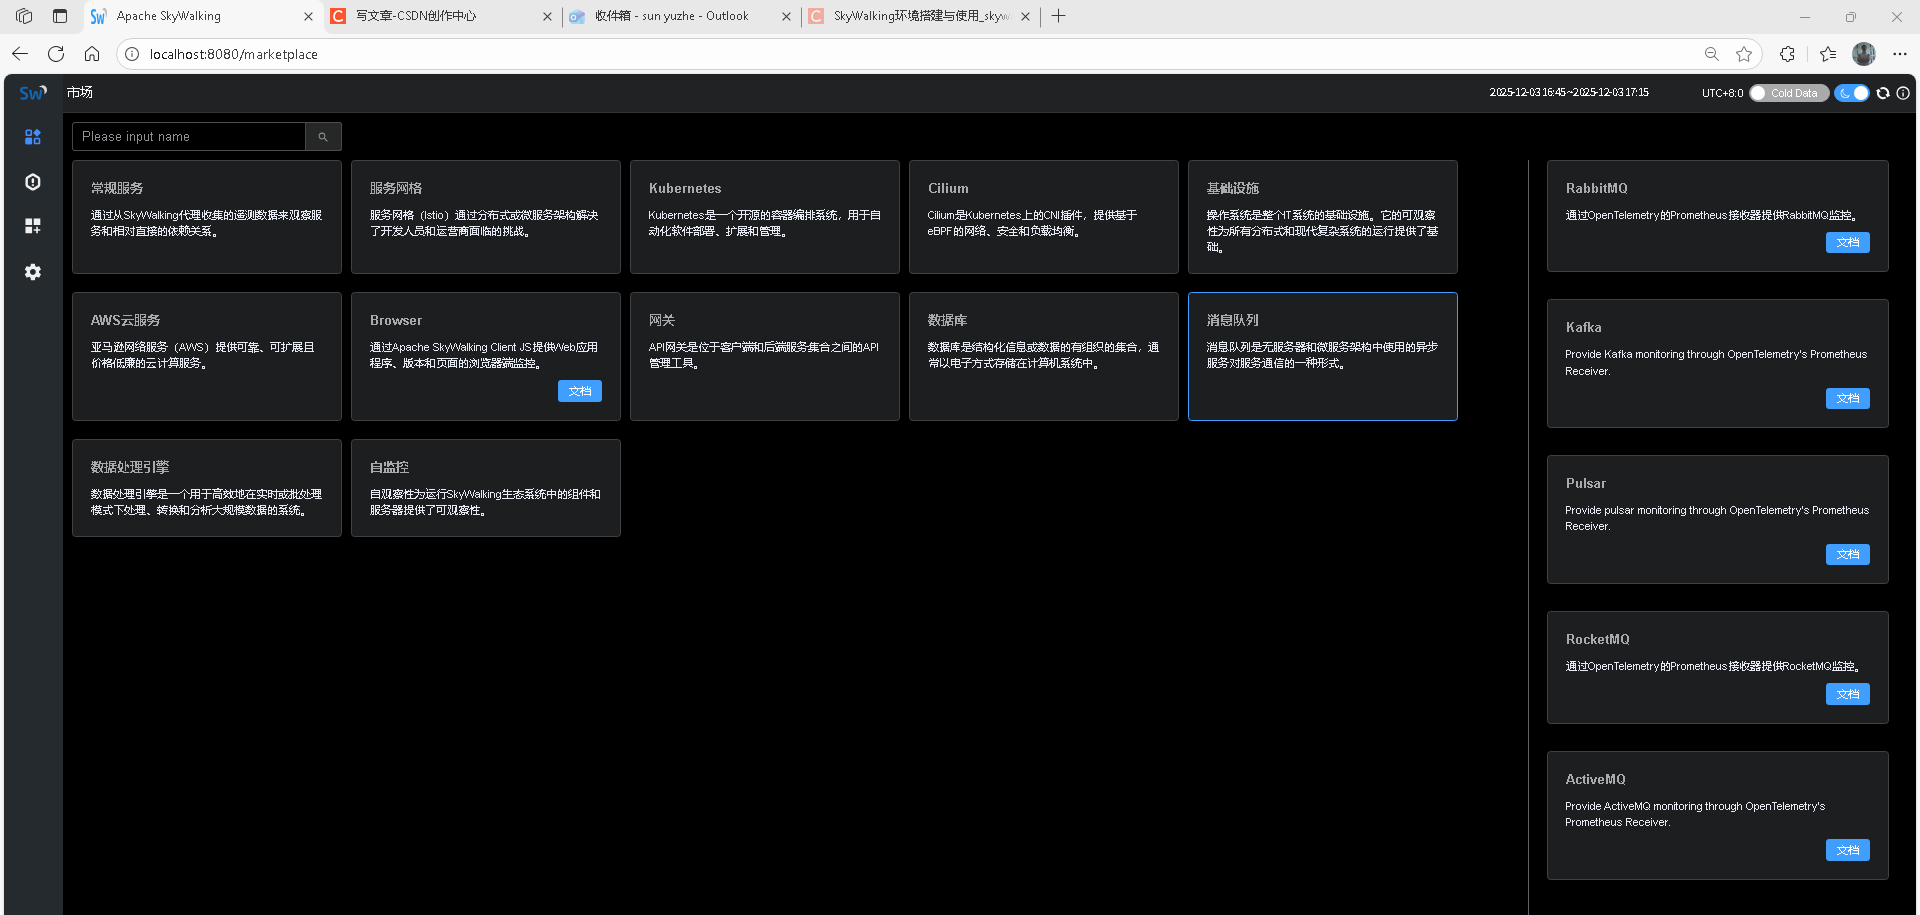Open the Alarm shield icon in the sidebar

coord(33,182)
